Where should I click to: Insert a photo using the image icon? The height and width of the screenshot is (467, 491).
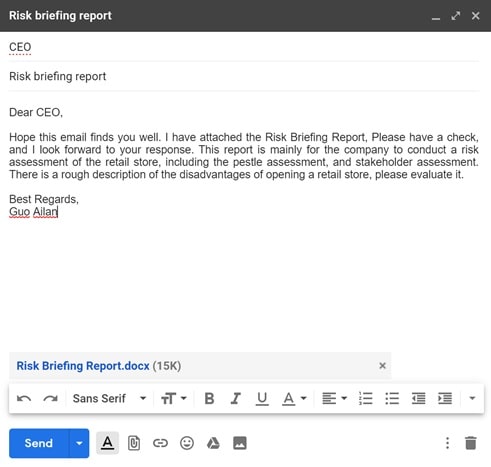[240, 443]
